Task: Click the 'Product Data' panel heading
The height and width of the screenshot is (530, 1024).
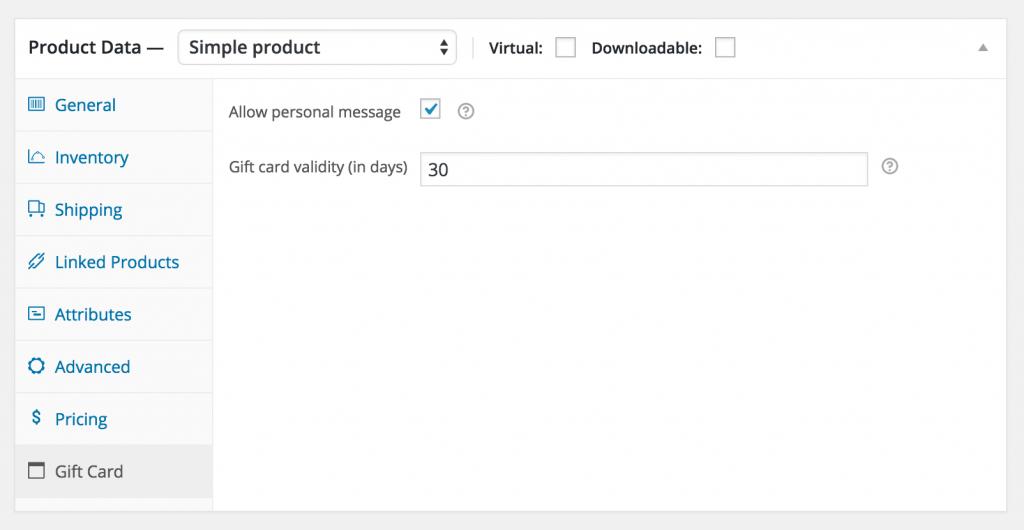Action: pyautogui.click(x=85, y=48)
